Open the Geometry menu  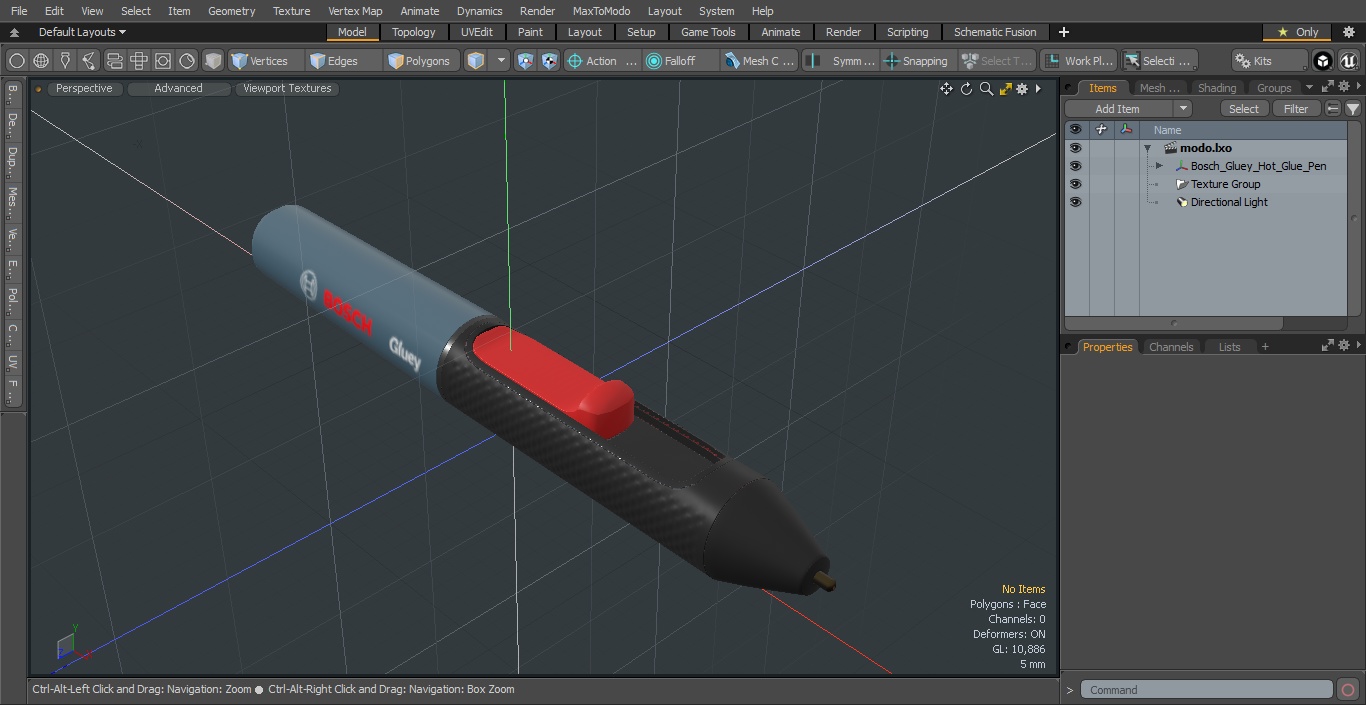[x=231, y=11]
